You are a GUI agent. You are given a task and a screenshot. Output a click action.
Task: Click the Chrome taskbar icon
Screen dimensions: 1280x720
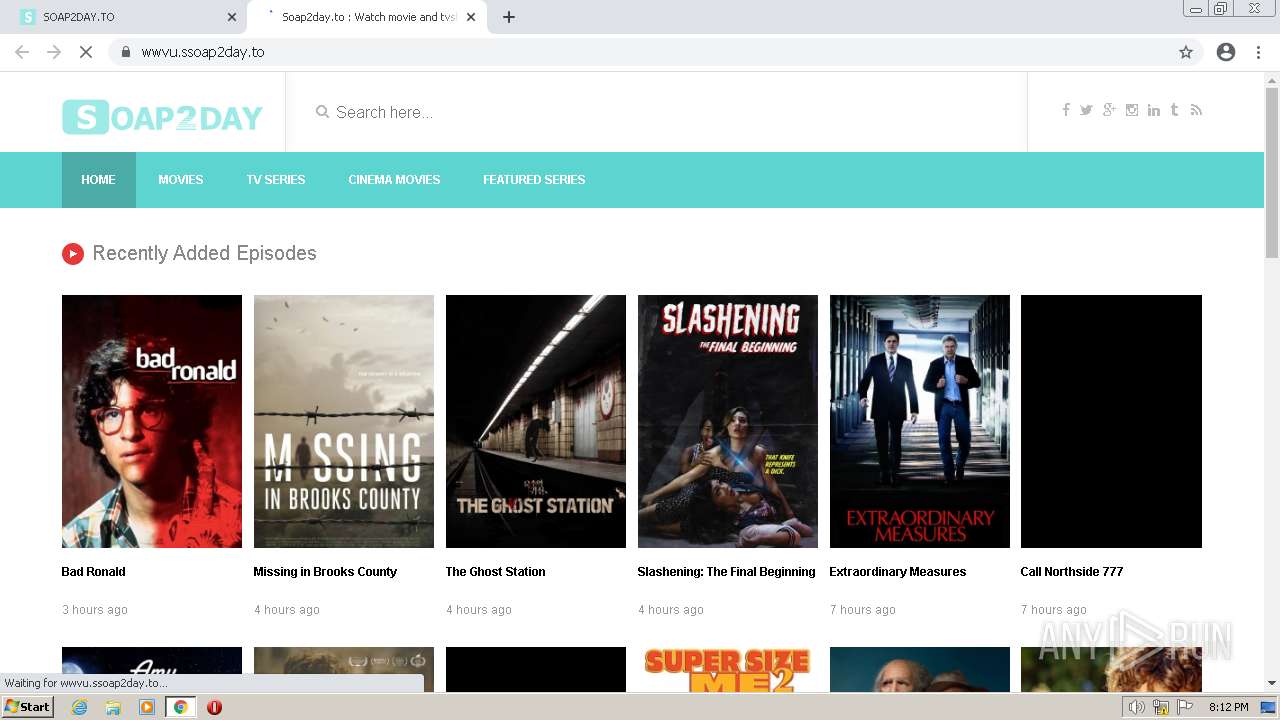180,707
